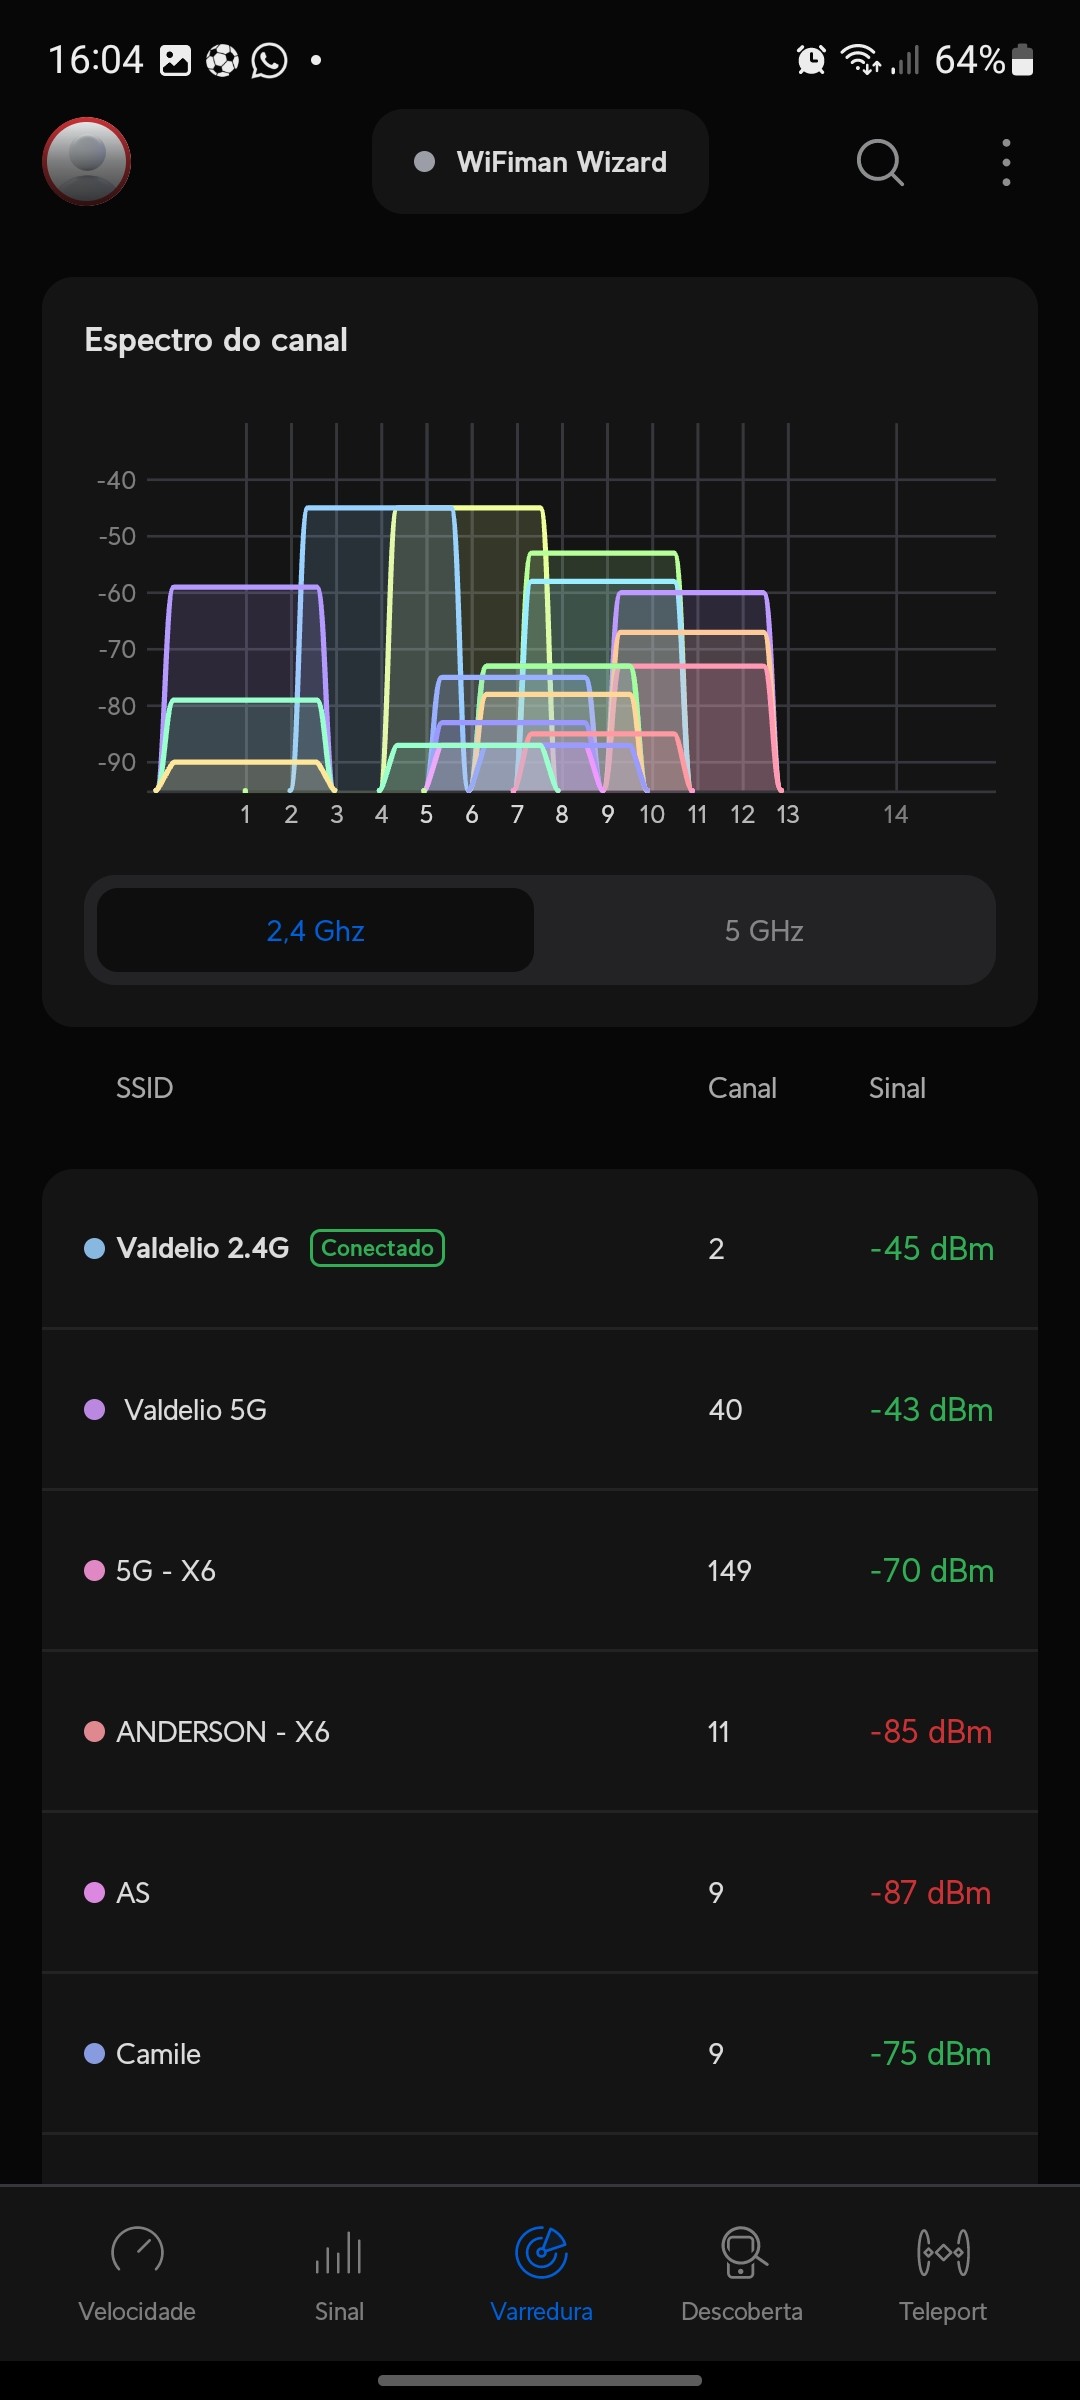Tap the blue color dot for Valdelio 2.4G
Screen dimensions: 1080x2400
(95, 1248)
